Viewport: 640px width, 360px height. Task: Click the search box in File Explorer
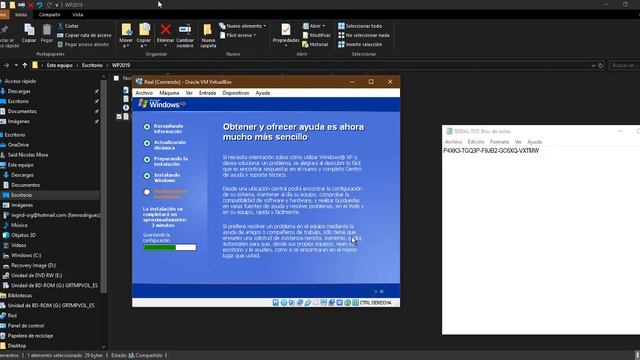pos(624,65)
